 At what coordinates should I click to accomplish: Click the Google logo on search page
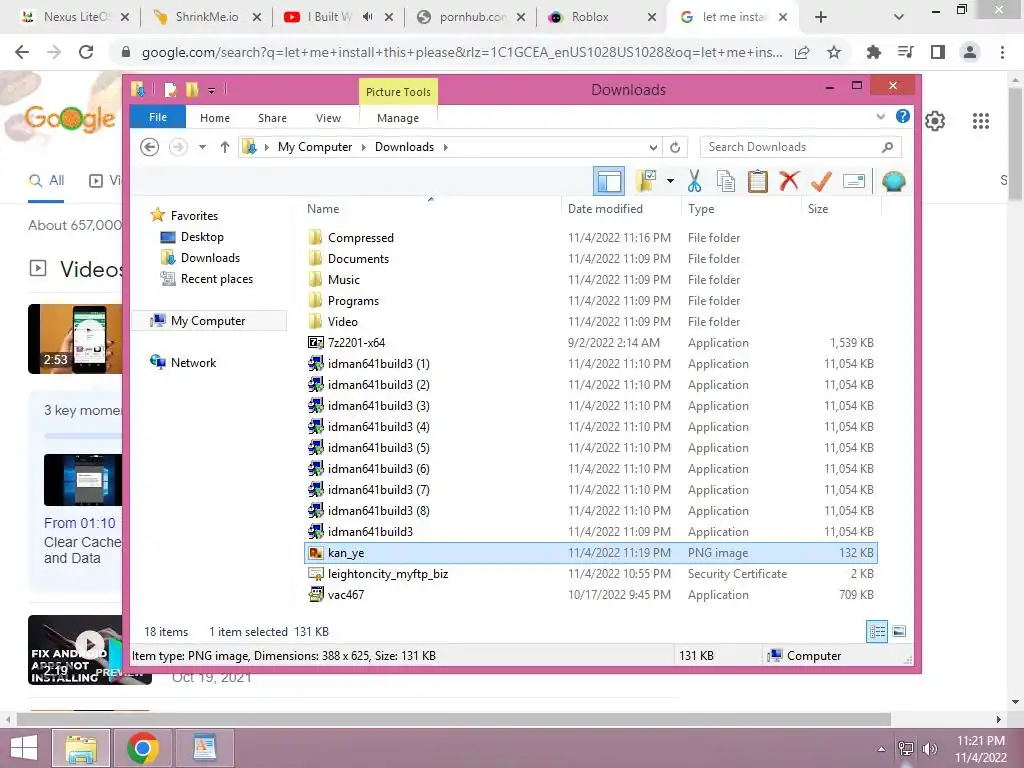(x=70, y=119)
